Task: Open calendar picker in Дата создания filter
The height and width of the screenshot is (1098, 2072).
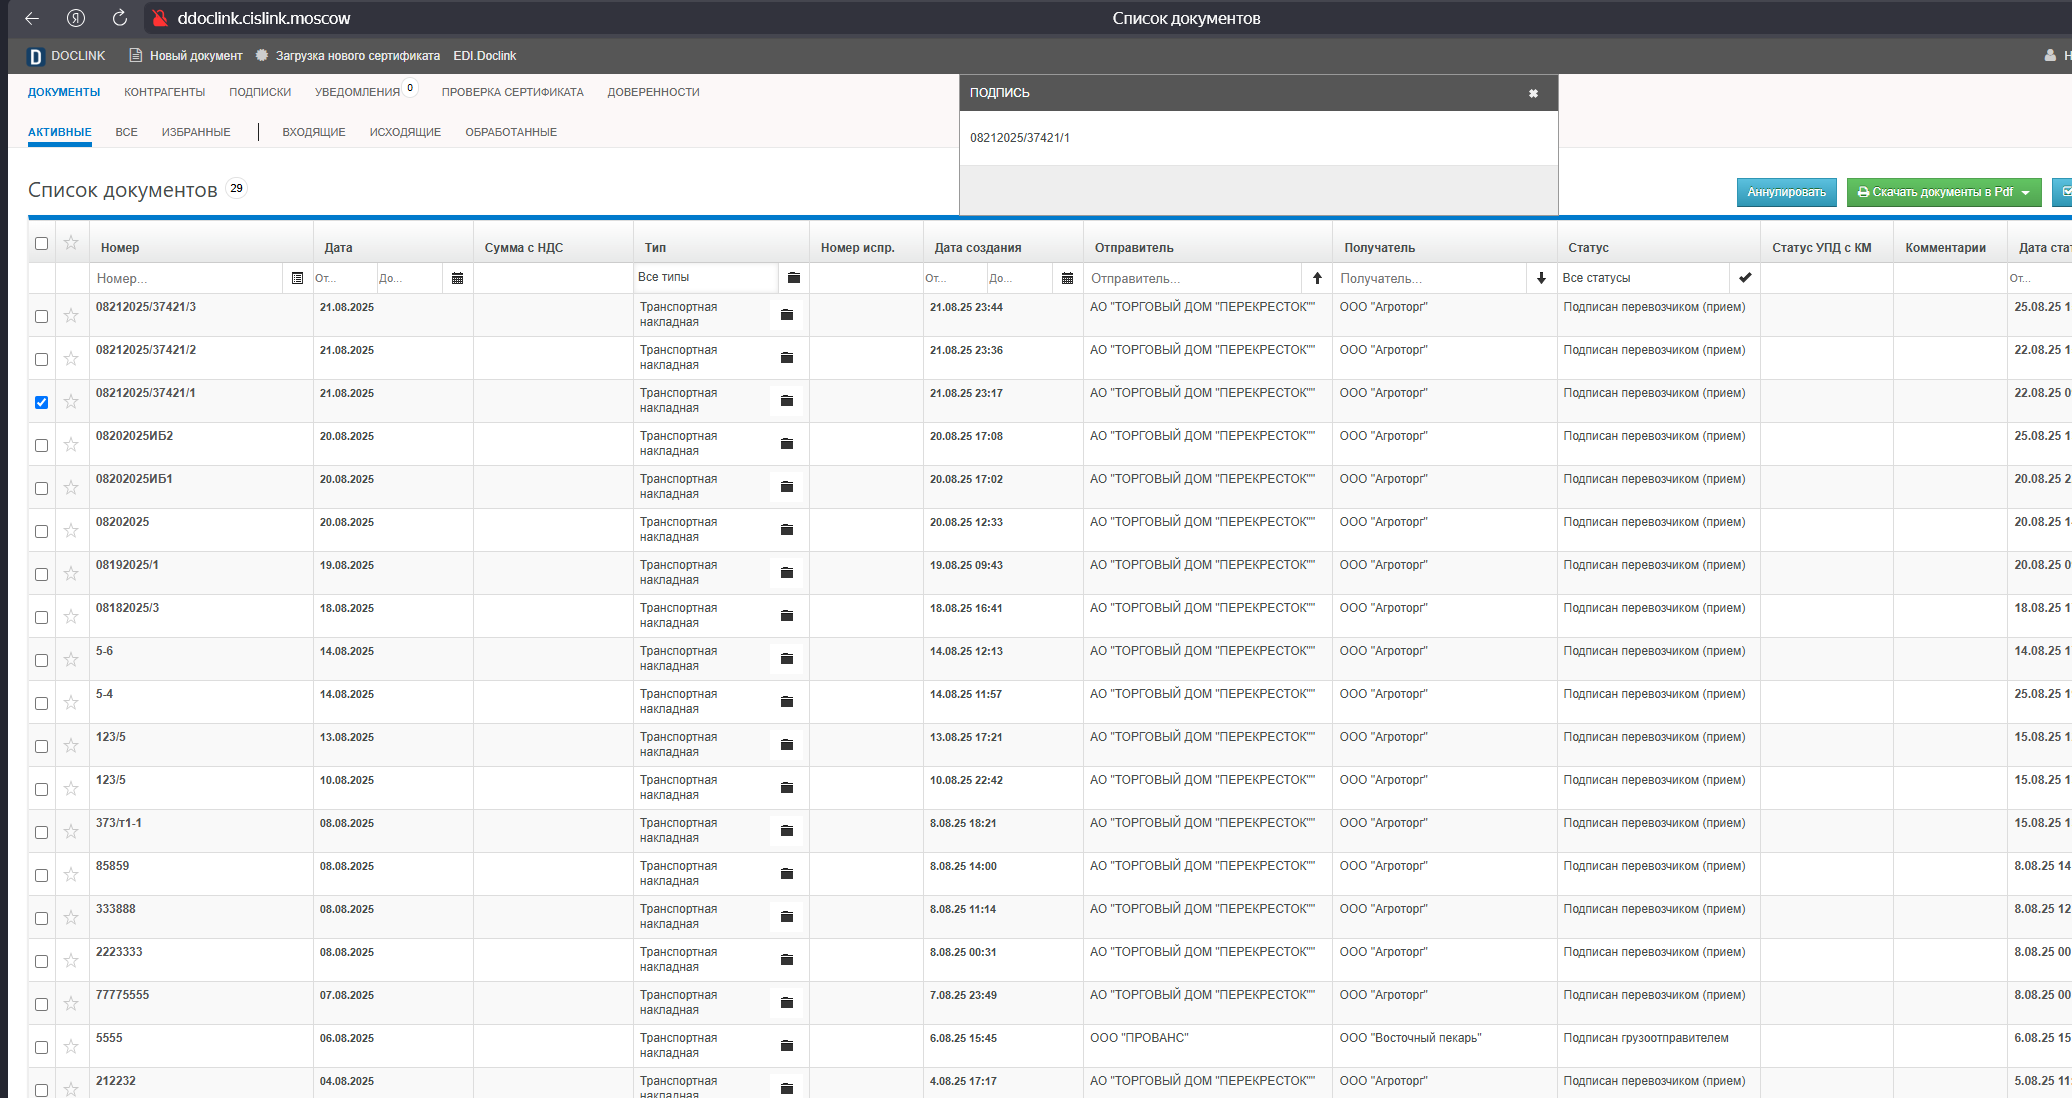Action: pos(1067,278)
